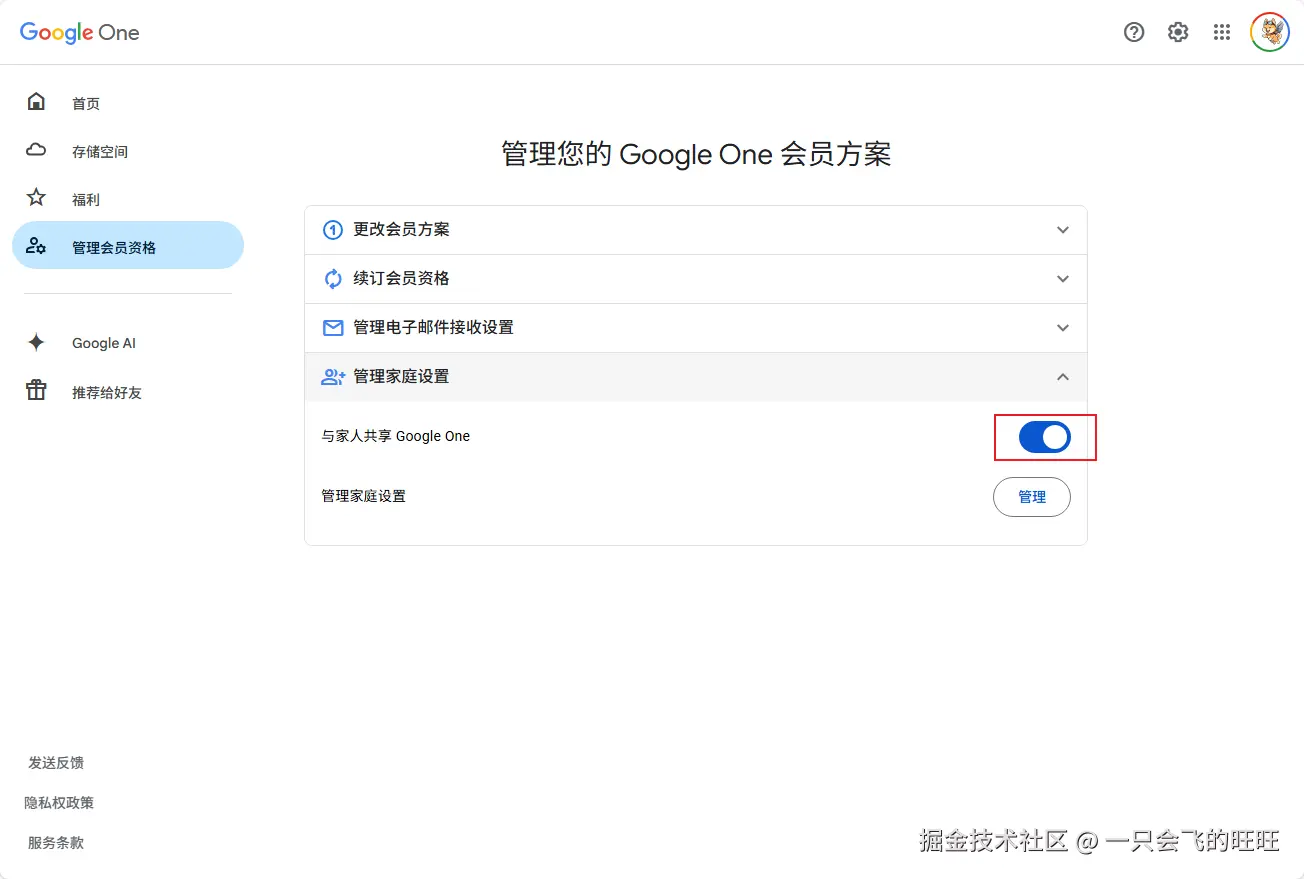Open the 发送反馈 link
The width and height of the screenshot is (1304, 879).
click(56, 763)
